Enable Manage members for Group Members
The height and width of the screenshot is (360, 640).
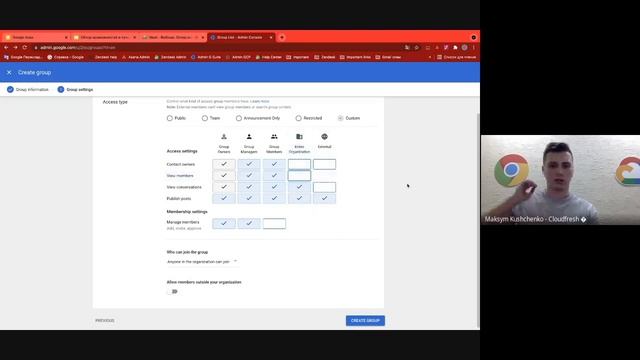coord(274,223)
